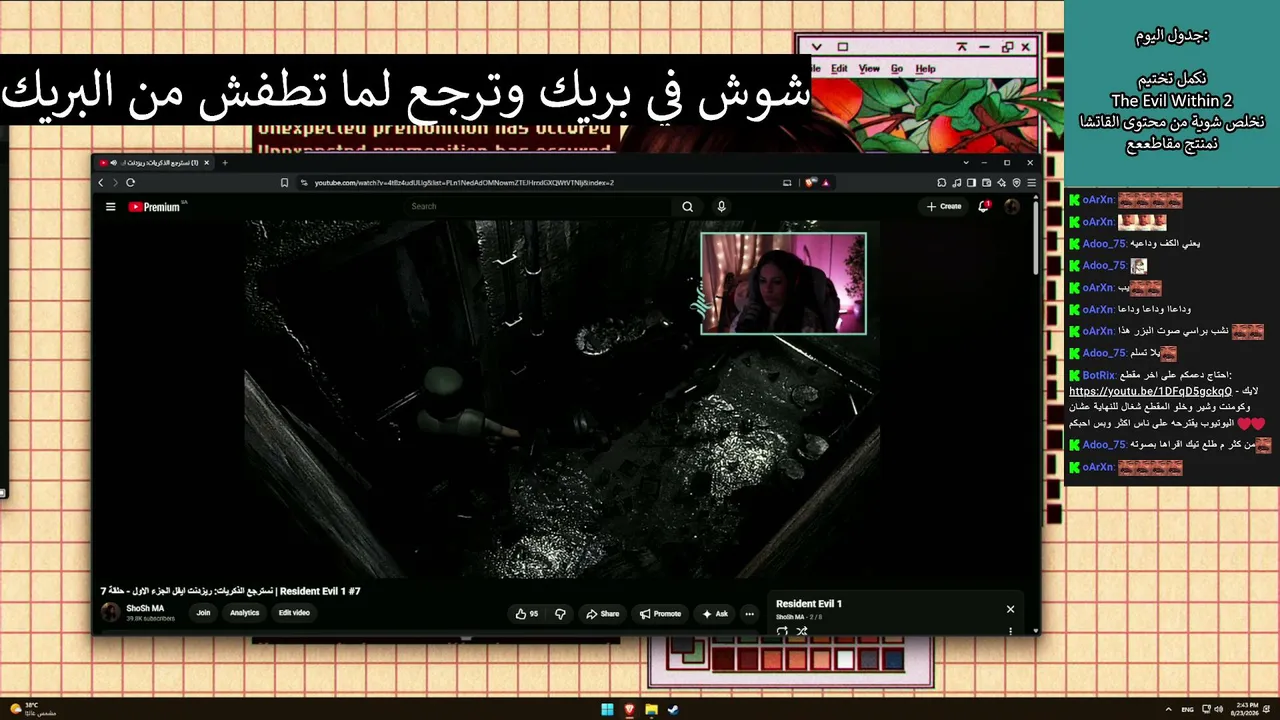Image resolution: width=1280 pixels, height=720 pixels.
Task: Reload the page with the refresh icon
Action: (130, 182)
